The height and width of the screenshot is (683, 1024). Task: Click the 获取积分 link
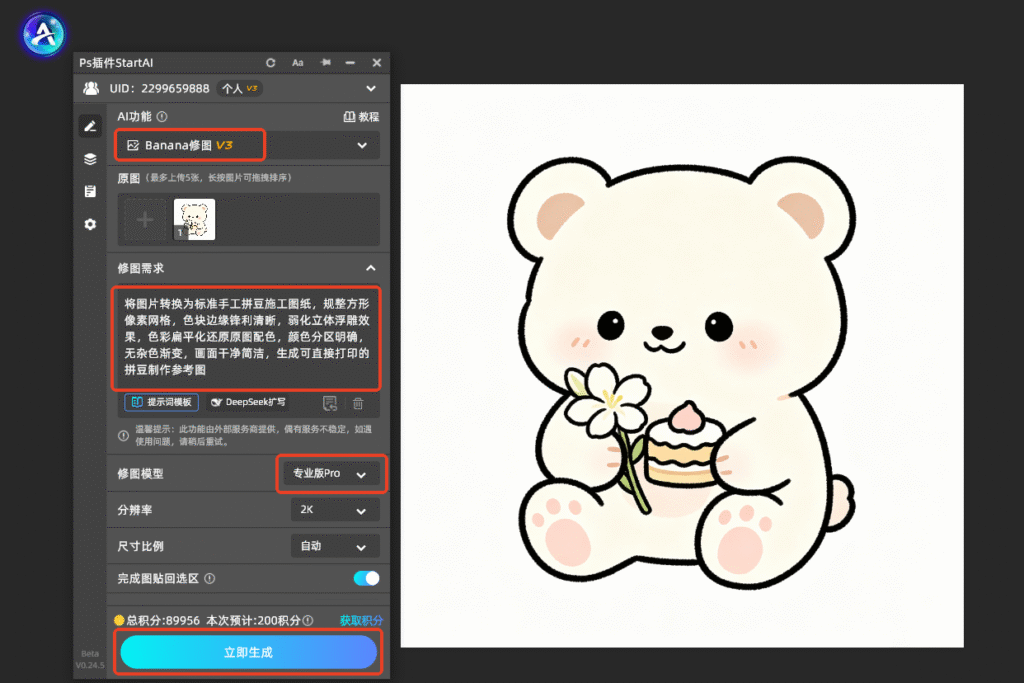pyautogui.click(x=361, y=620)
